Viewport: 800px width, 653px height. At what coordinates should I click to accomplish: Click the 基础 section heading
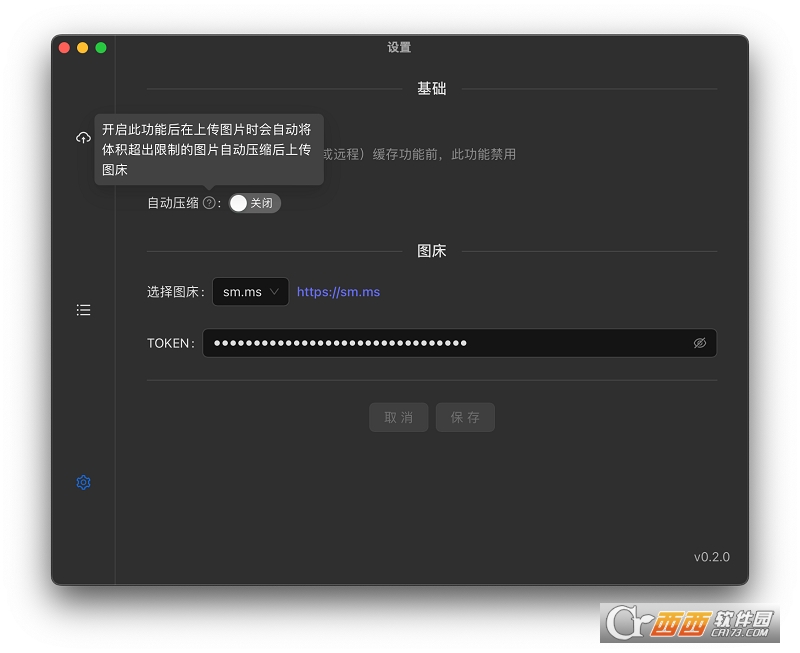click(432, 89)
